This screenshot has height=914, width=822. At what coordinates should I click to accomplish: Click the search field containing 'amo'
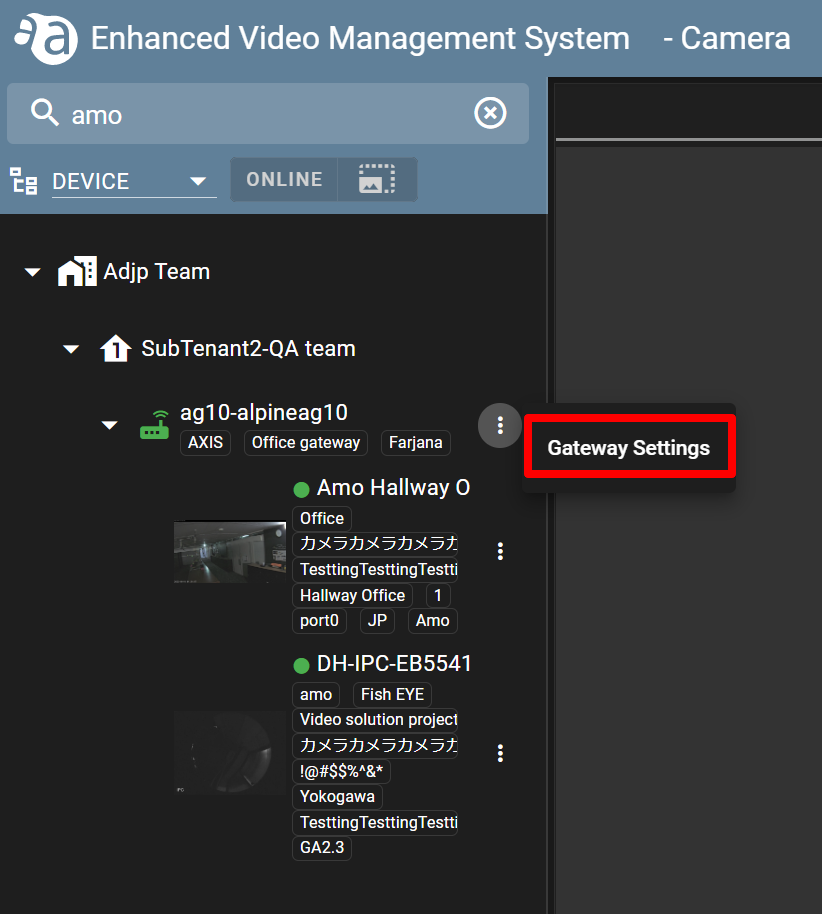tap(268, 114)
